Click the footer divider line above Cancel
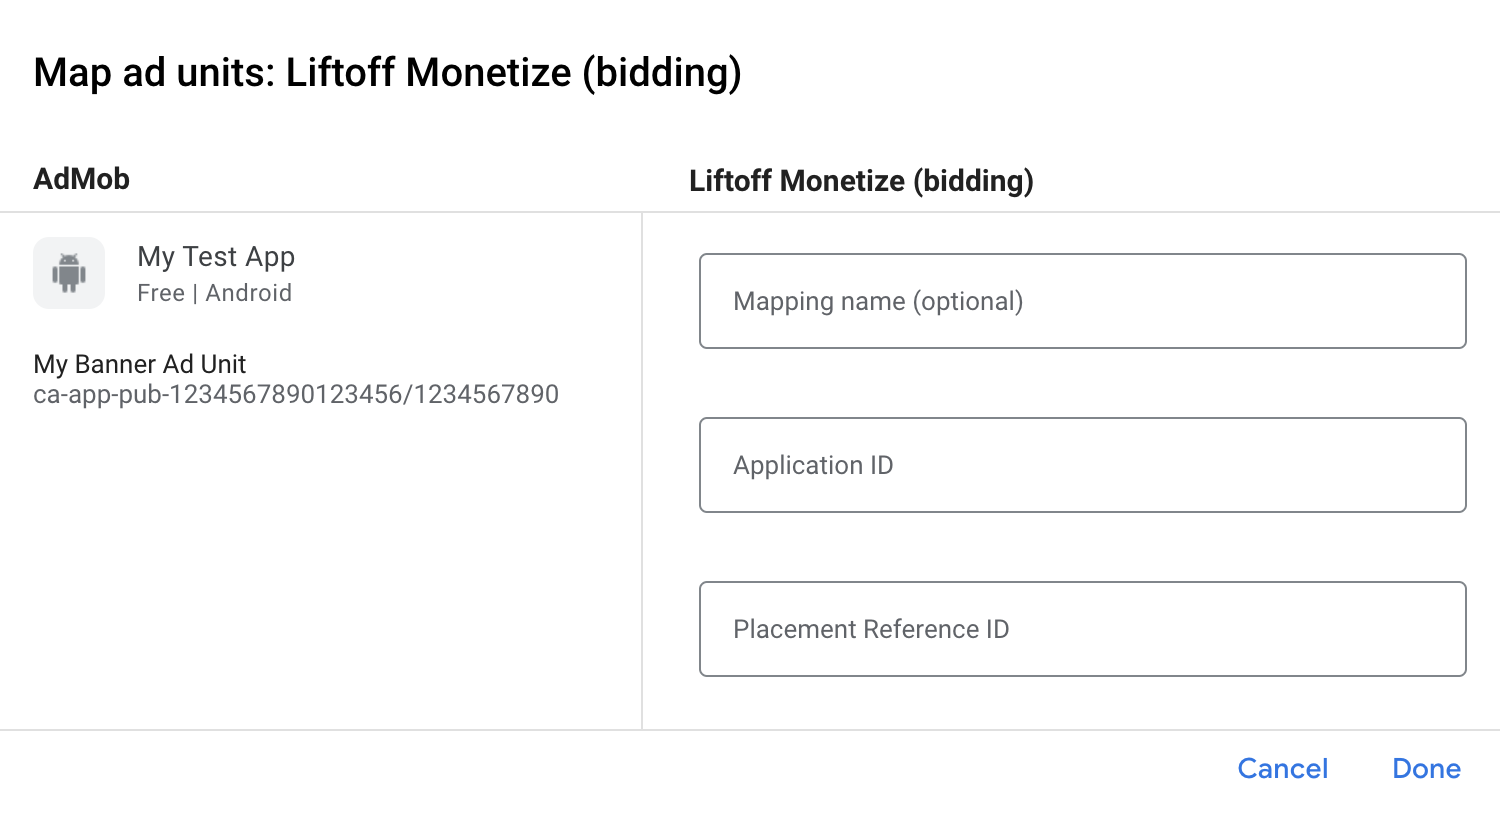 point(750,730)
